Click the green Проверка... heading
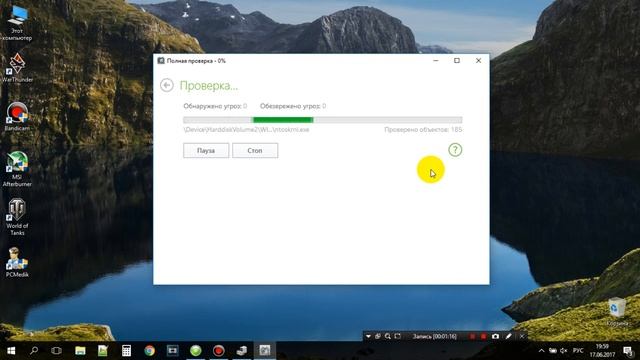This screenshot has width=640, height=360. point(209,86)
